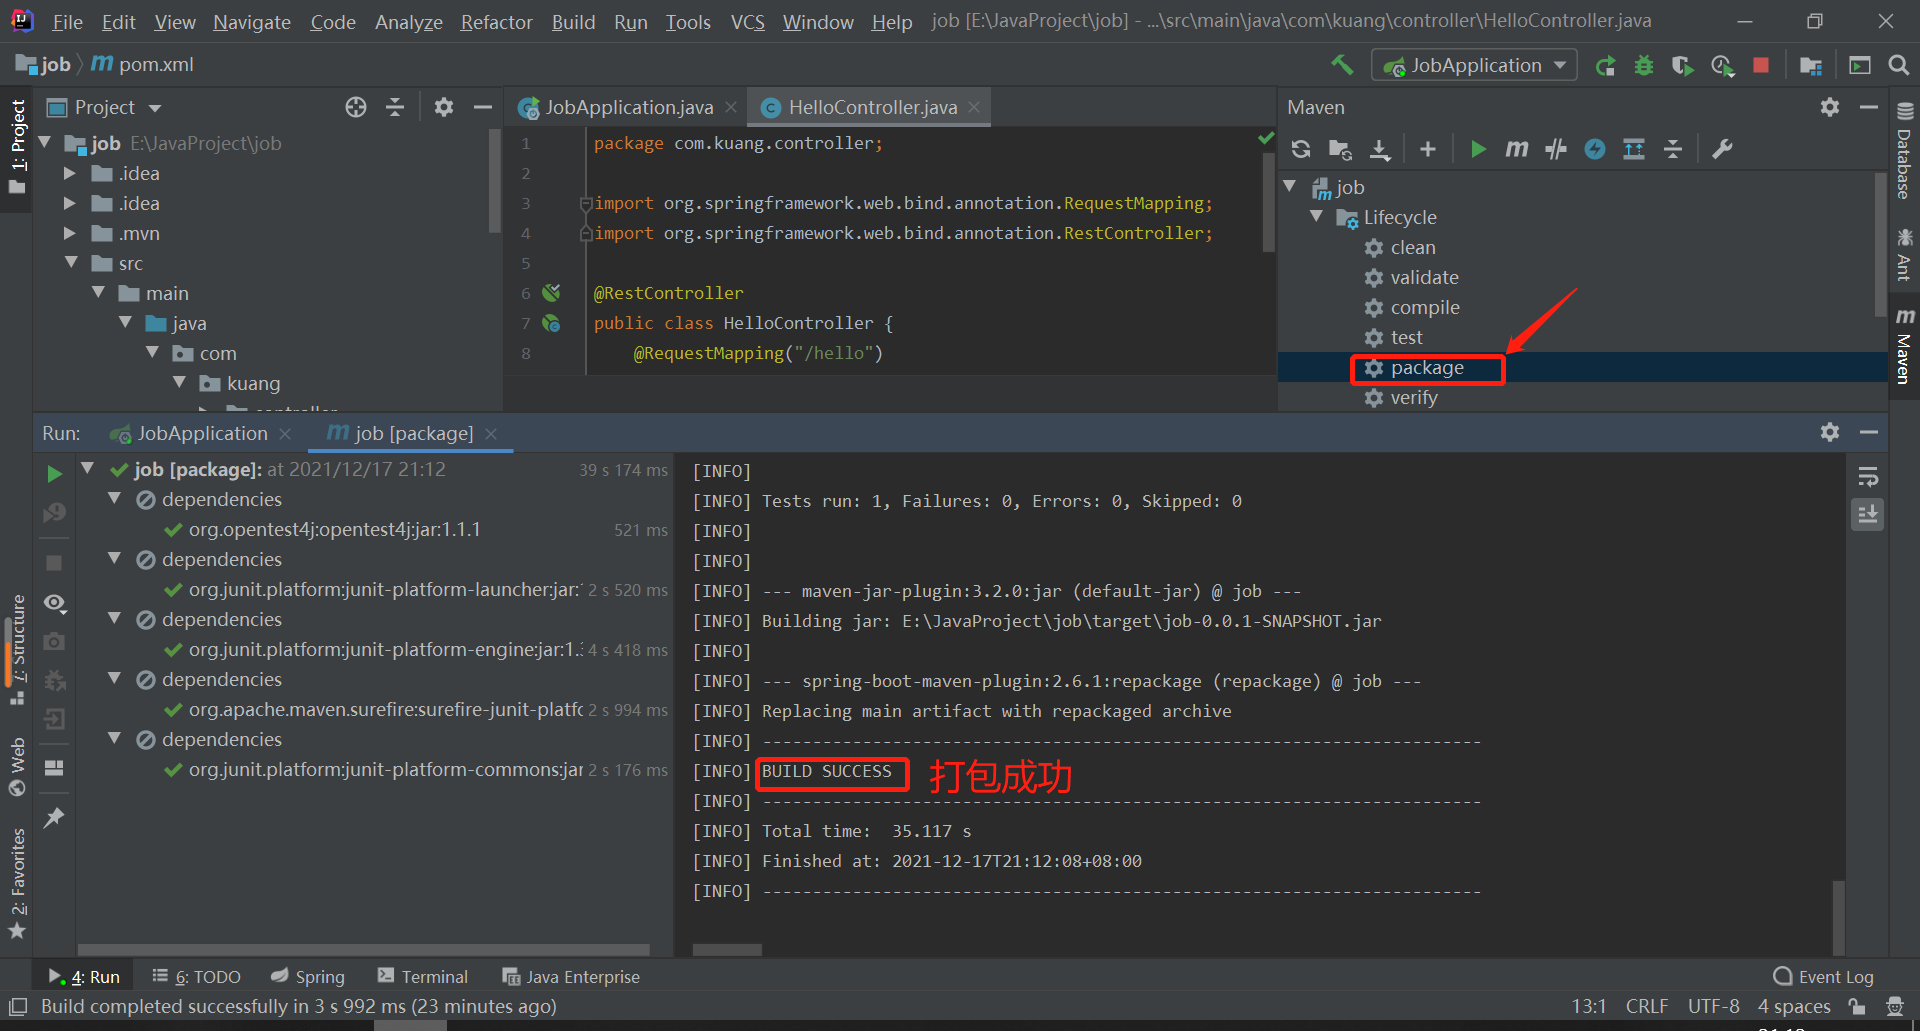Collapse the Lifecycle node in Maven
The image size is (1920, 1031).
1317,217
